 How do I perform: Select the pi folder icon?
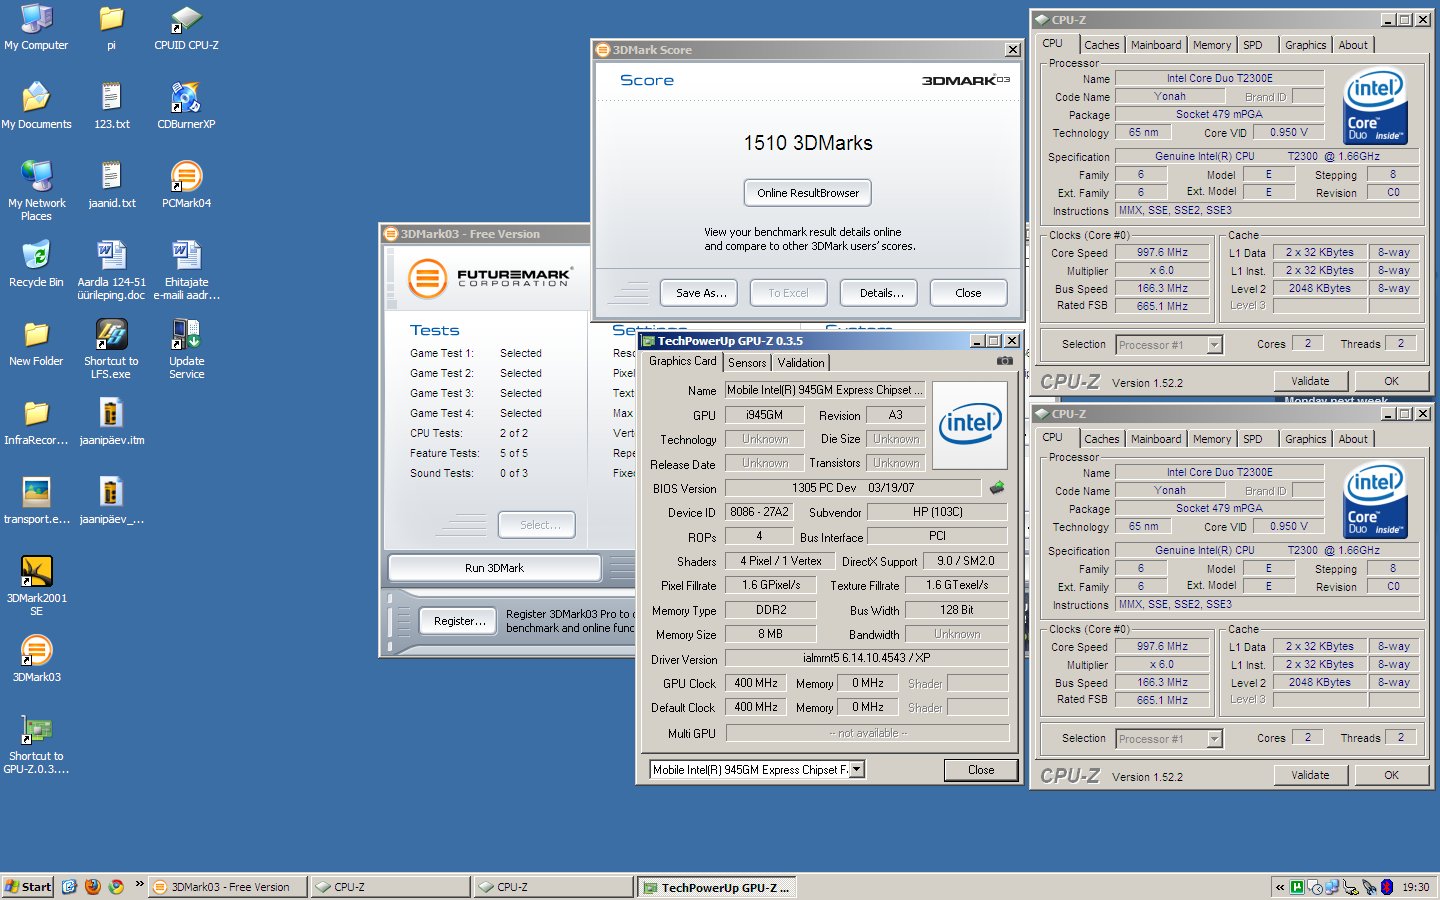tap(111, 28)
